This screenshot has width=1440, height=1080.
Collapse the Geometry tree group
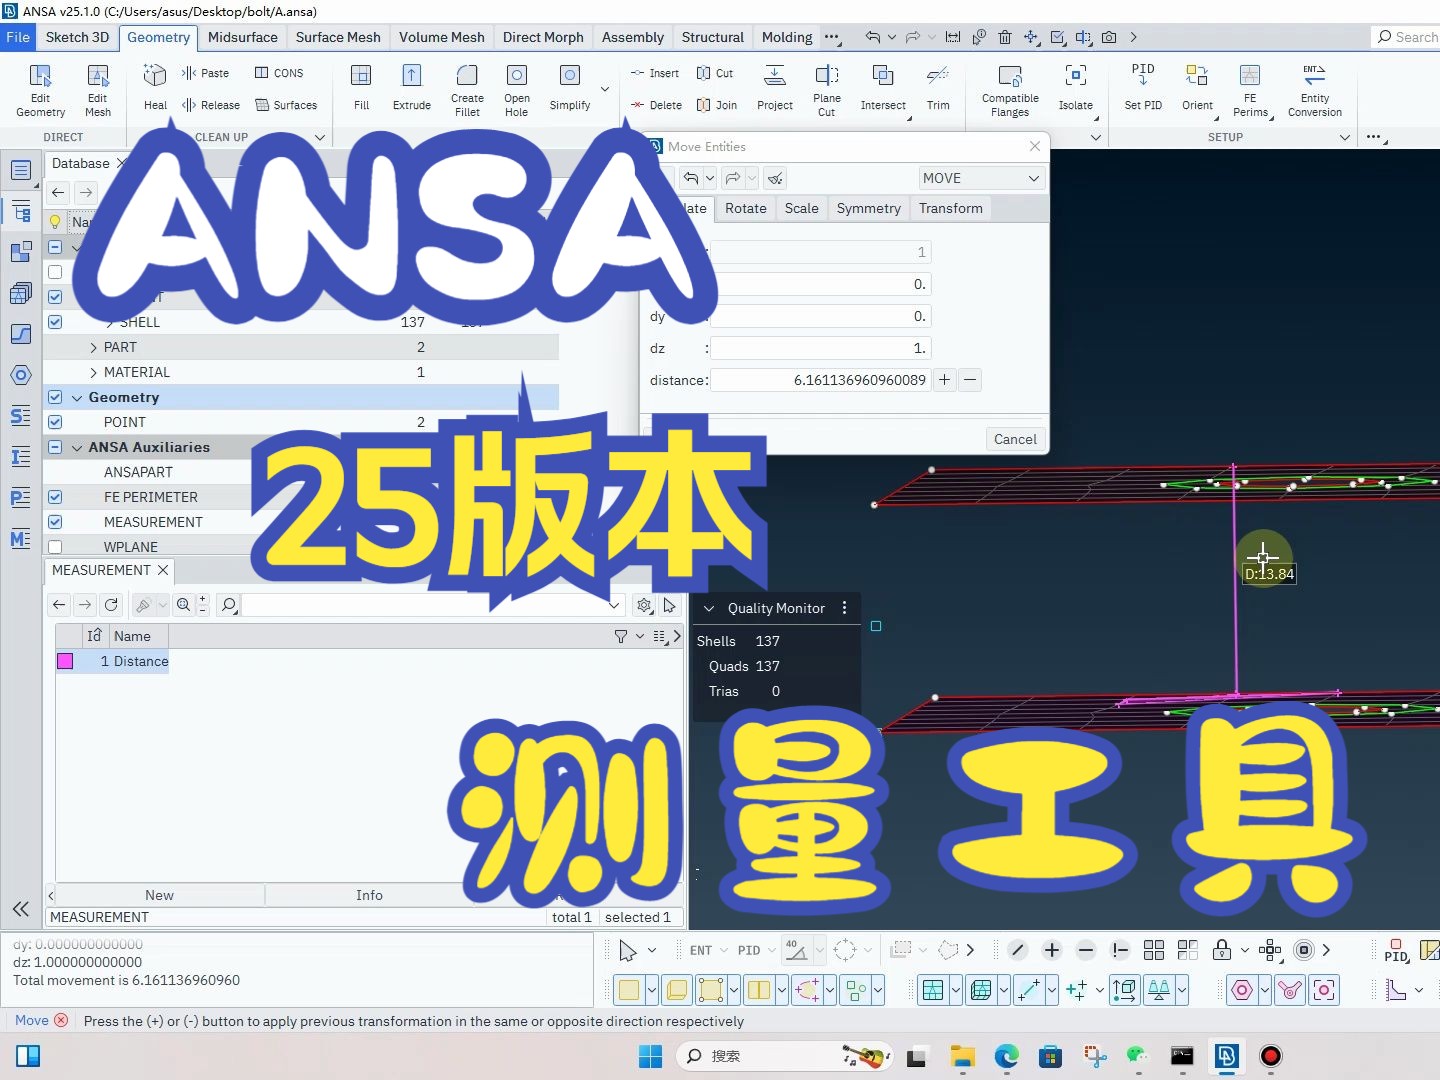tap(77, 397)
